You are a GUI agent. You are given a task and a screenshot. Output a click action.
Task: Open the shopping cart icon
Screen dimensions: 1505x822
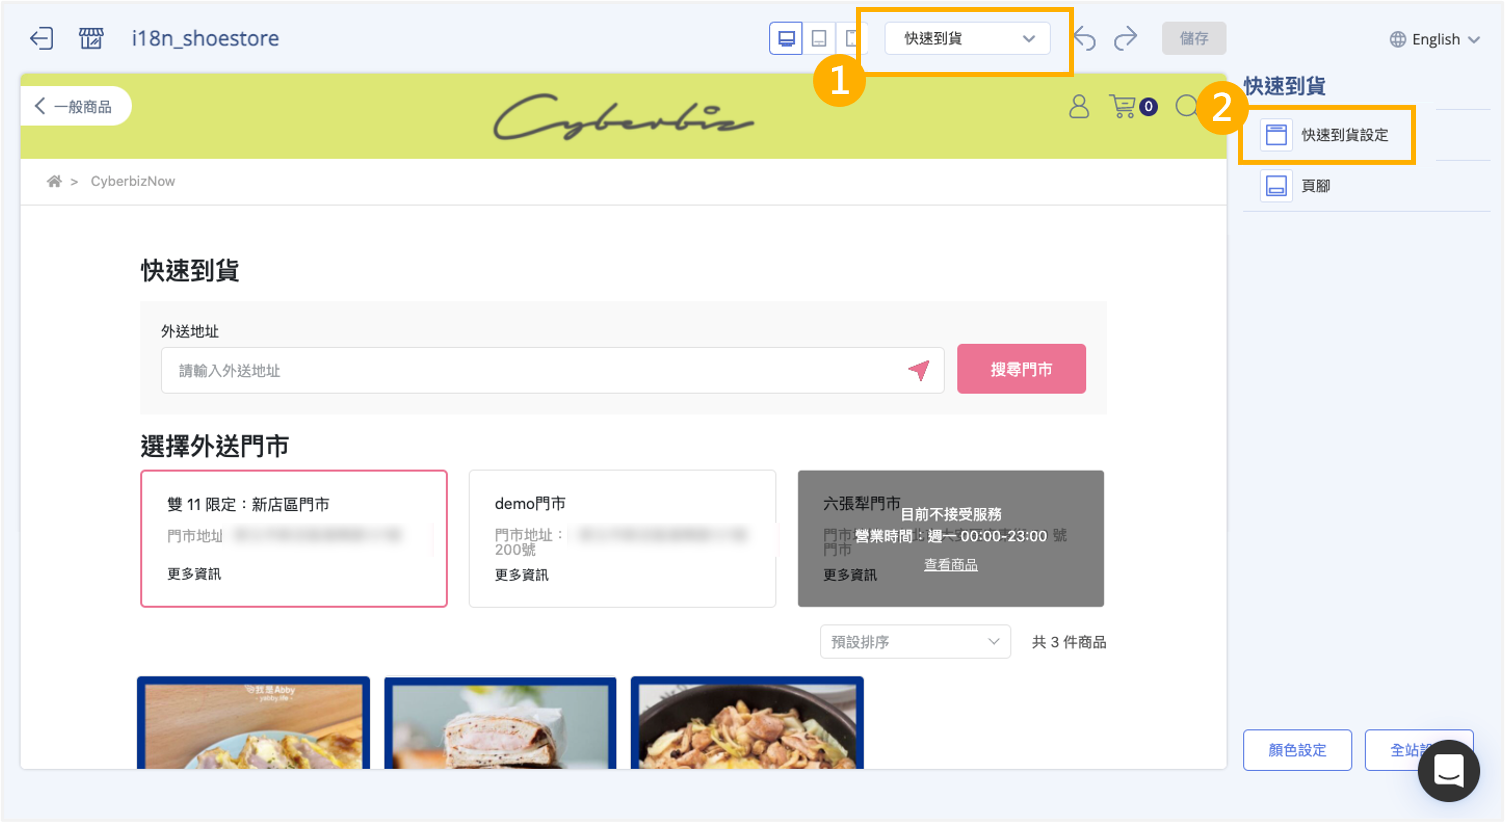point(1123,106)
